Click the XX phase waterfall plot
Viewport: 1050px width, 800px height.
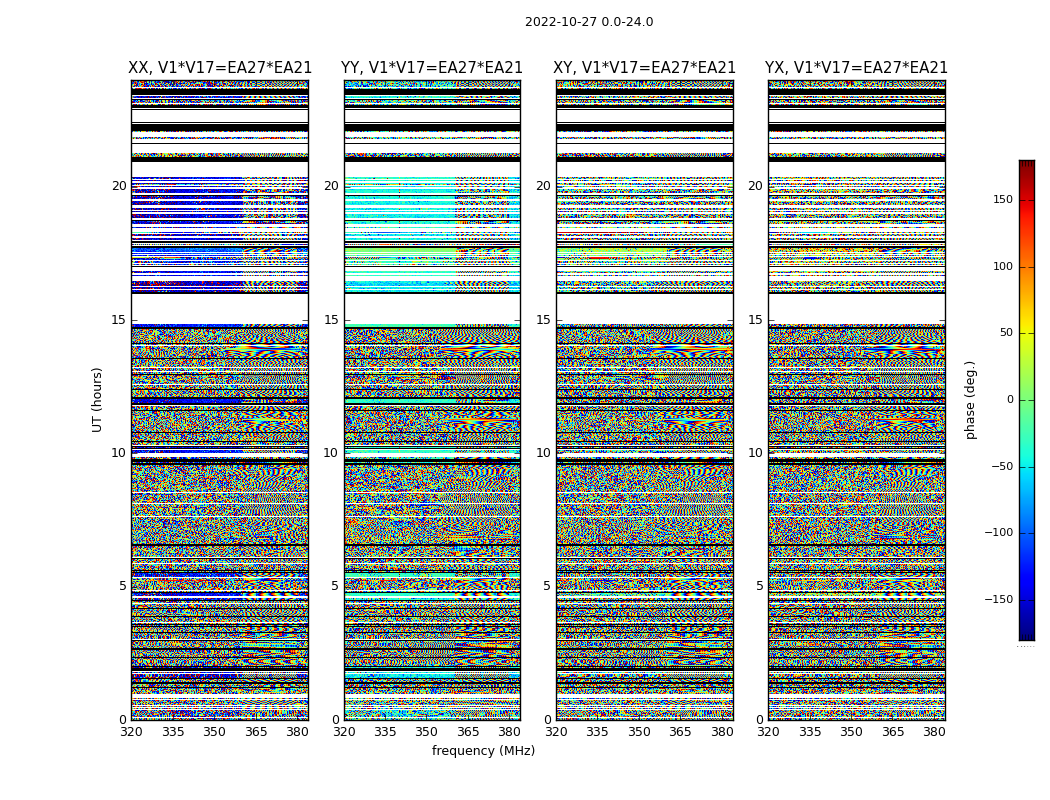pos(220,400)
